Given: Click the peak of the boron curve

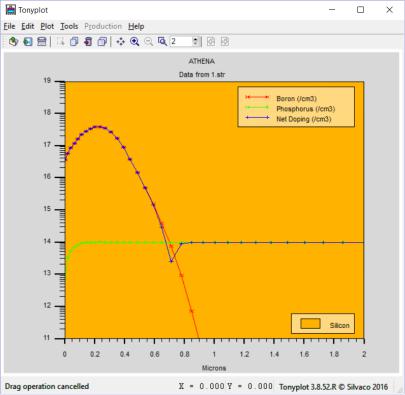Looking at the screenshot, I should [97, 126].
